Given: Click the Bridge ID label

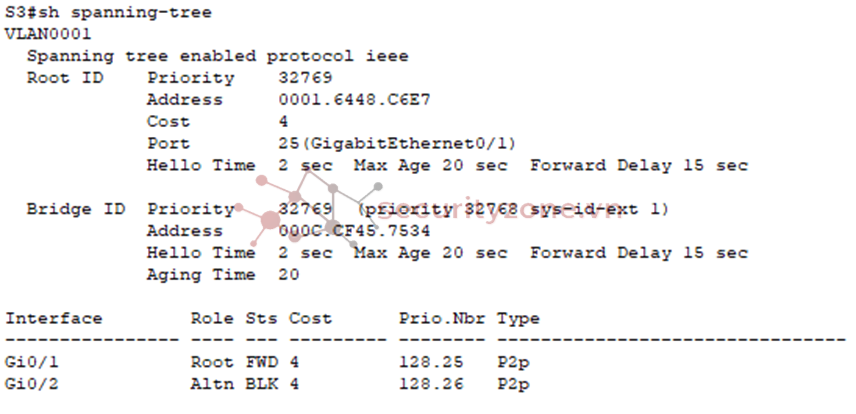Looking at the screenshot, I should (x=76, y=209).
